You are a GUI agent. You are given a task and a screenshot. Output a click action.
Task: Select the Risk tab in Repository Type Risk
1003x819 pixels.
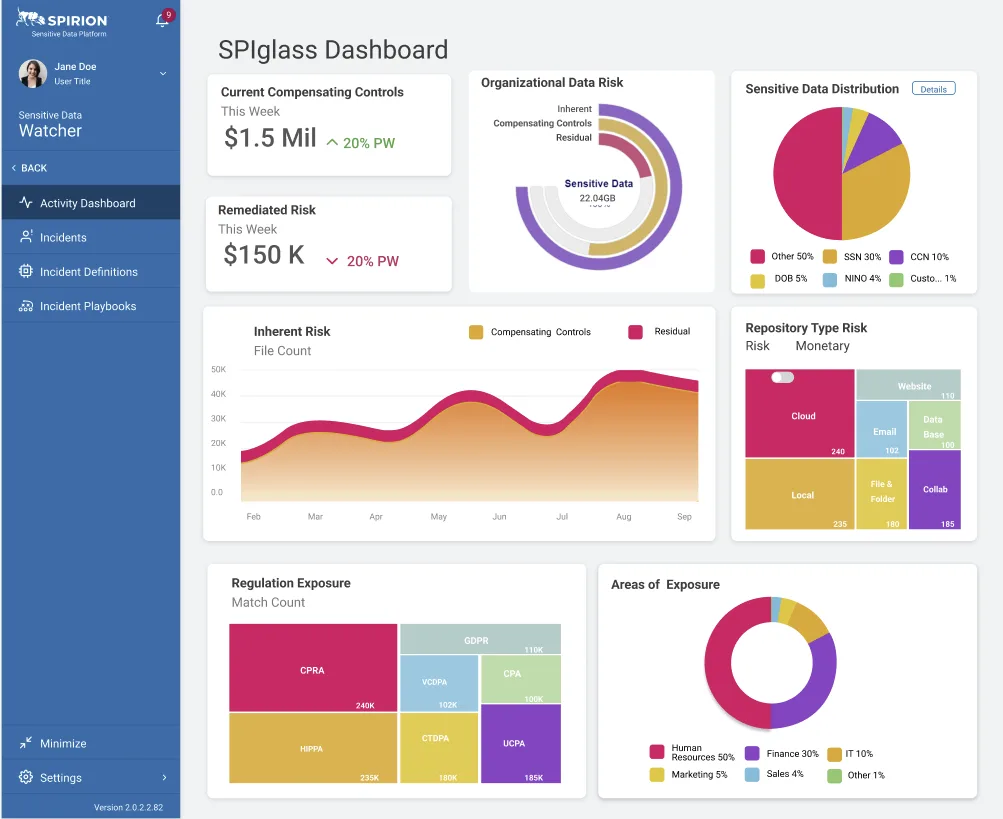[x=757, y=346]
